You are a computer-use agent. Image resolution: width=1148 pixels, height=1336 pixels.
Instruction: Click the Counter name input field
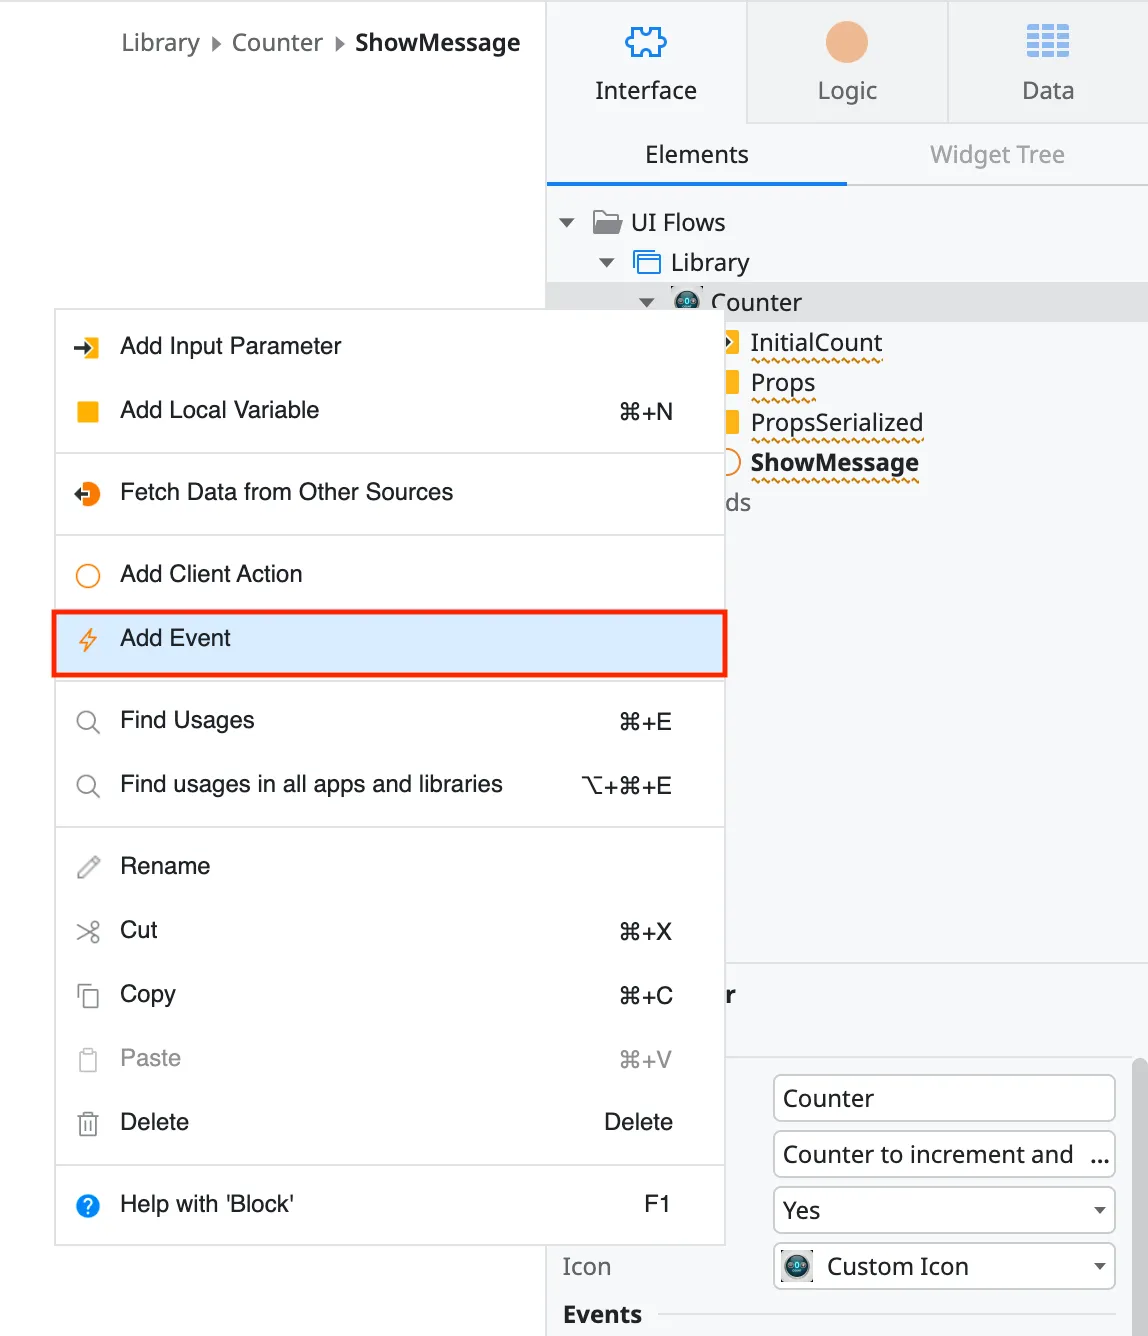(x=943, y=1098)
